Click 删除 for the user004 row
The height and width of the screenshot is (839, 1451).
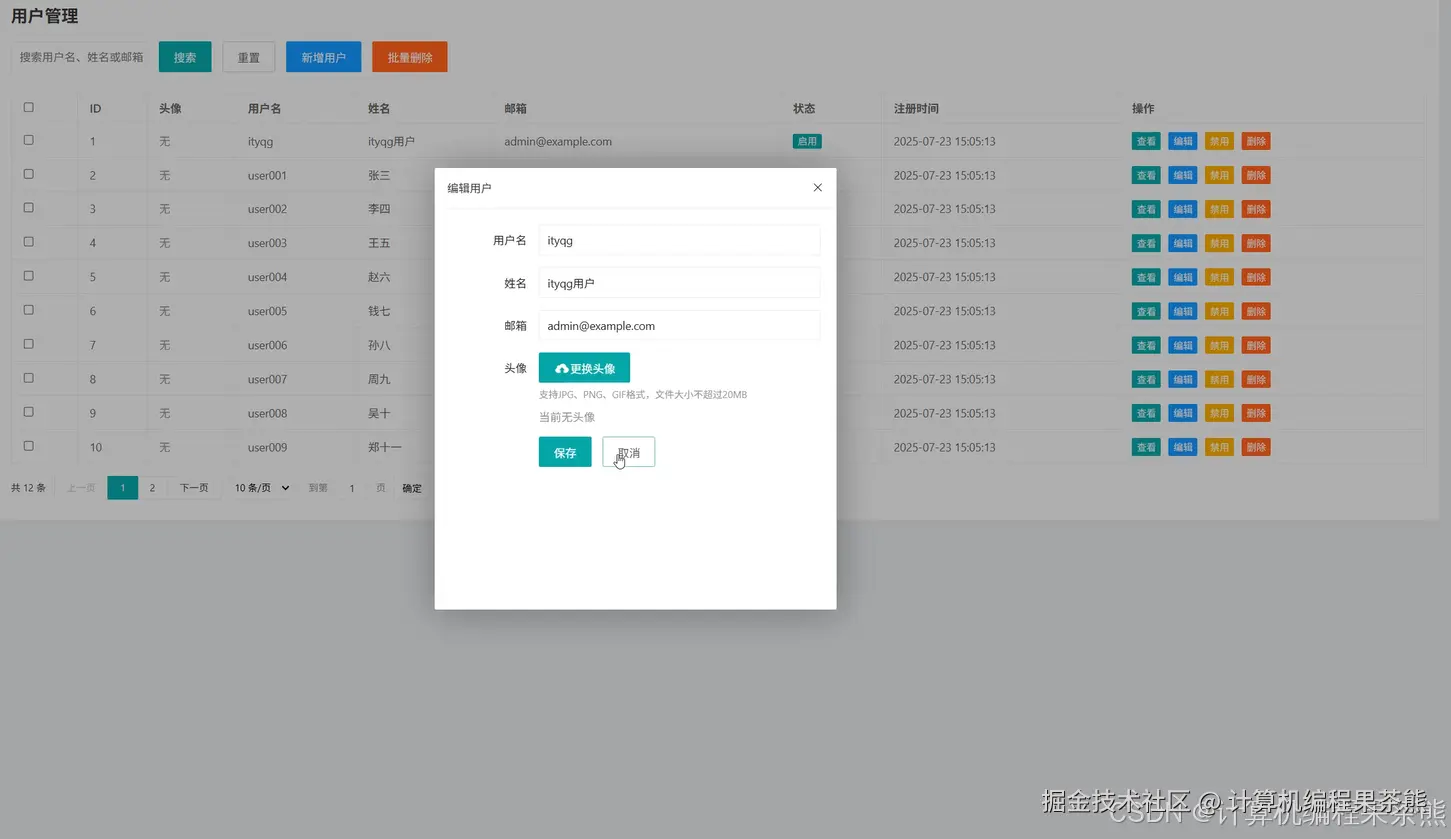[x=1256, y=277]
